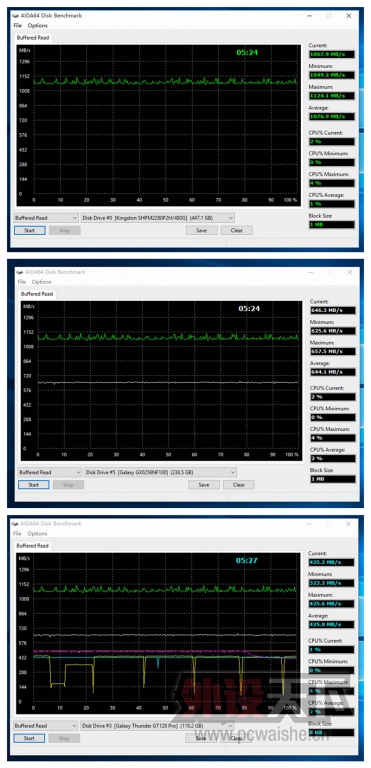Expand Buffered Read test dropdown in Galaxy GX0256NF100 window
Viewport: 371px width, 768px height.
(x=49, y=472)
